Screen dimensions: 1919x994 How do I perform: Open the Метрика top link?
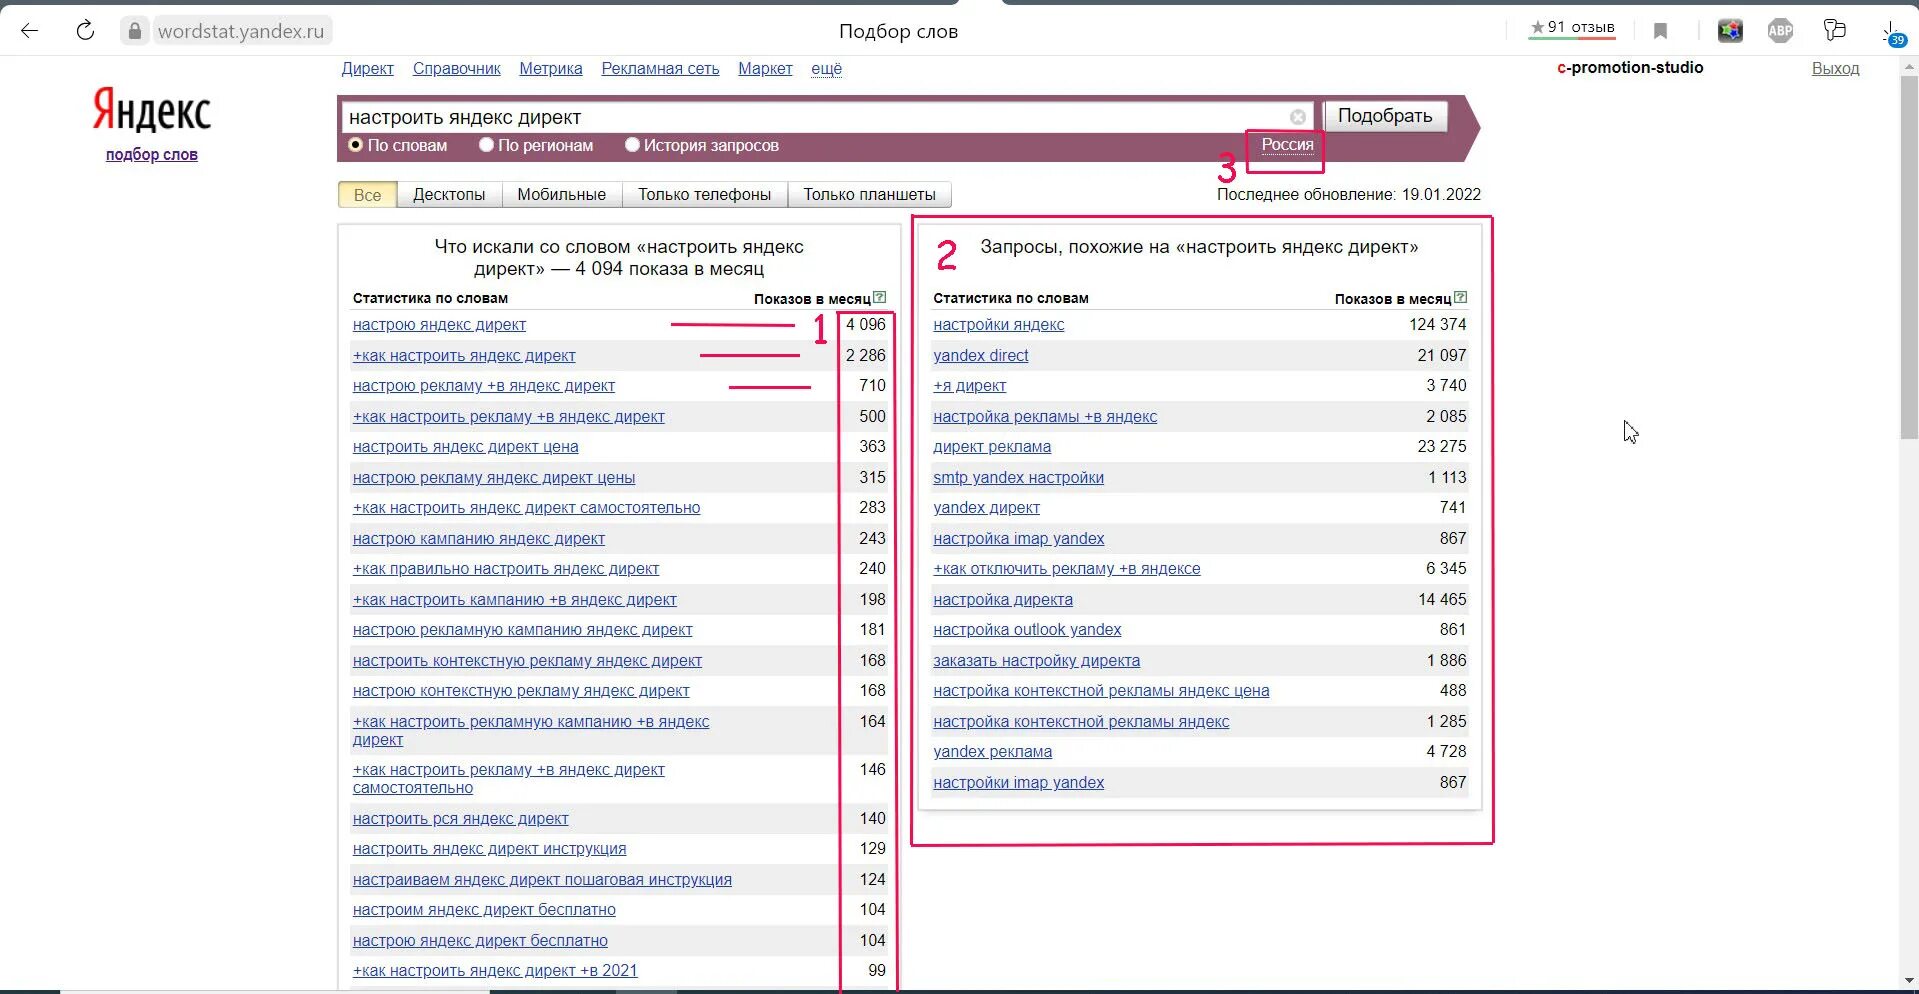(550, 69)
